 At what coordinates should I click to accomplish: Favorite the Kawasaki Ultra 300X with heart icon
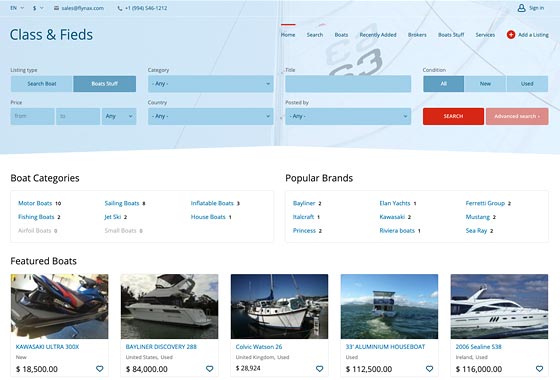point(100,369)
